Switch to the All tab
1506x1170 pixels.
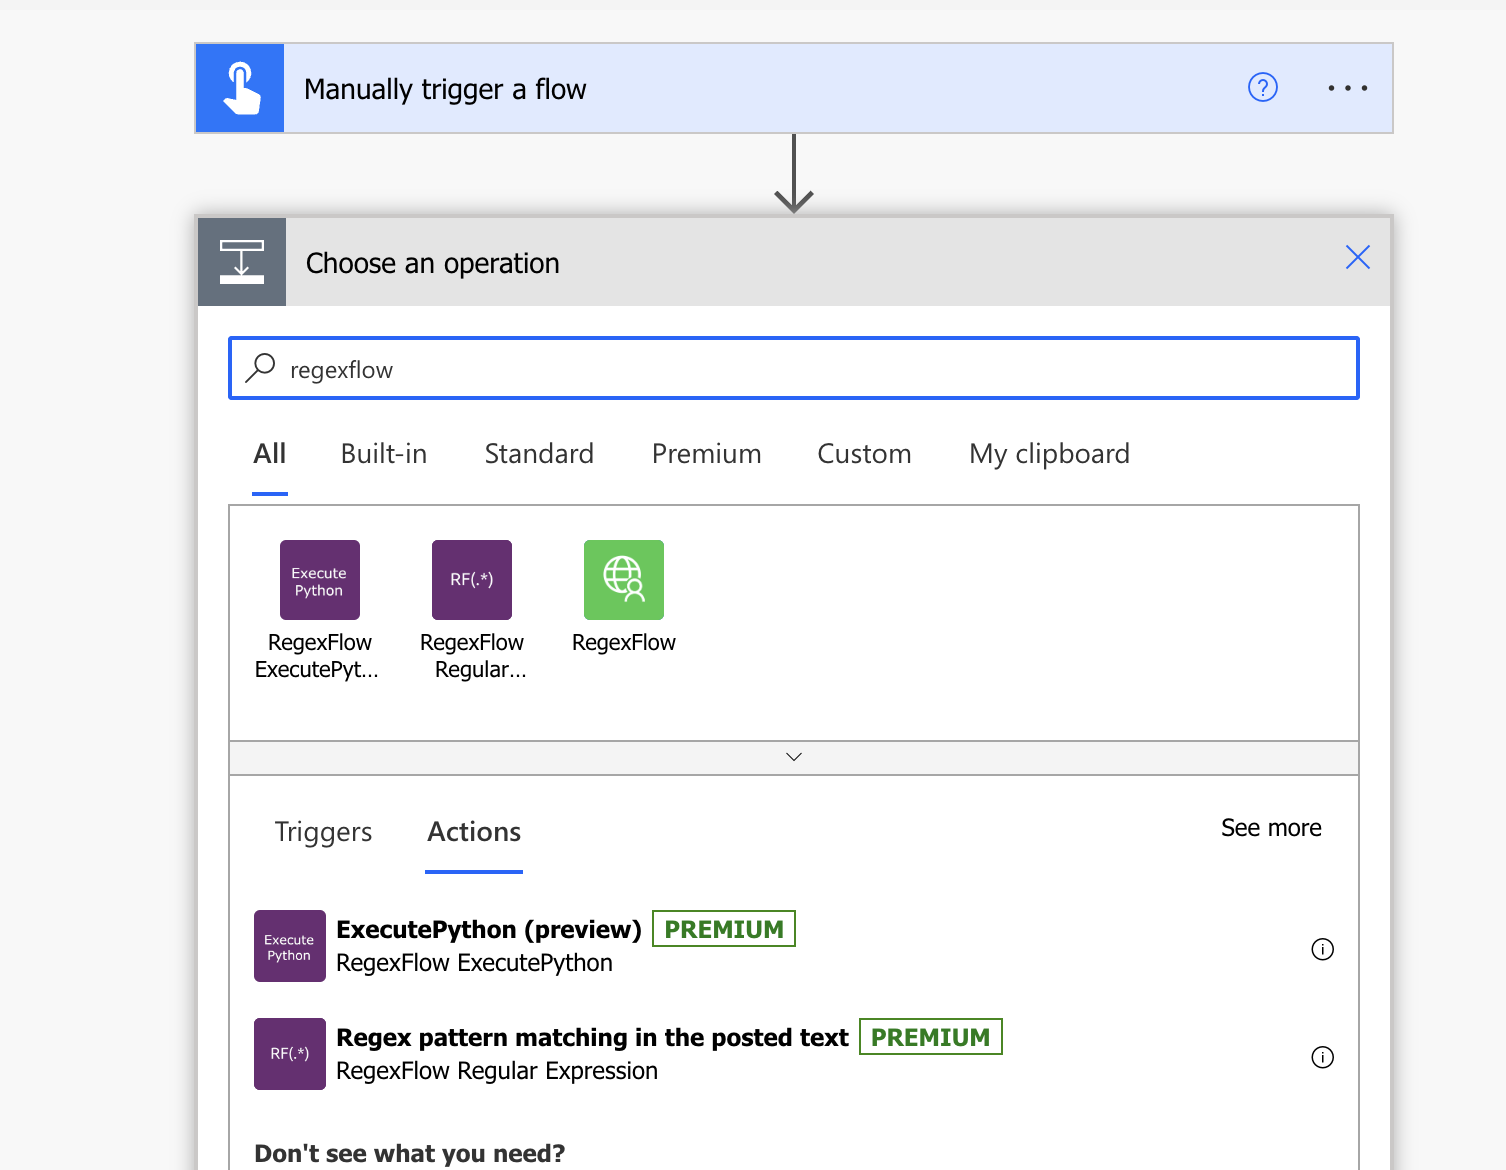pyautogui.click(x=269, y=454)
